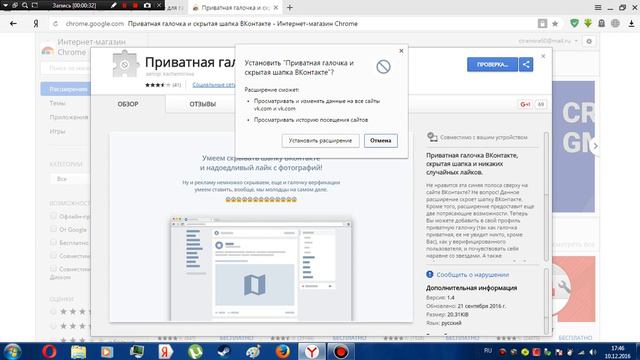Click the store settings gear icon
The height and width of the screenshot is (360, 640).
589,41
